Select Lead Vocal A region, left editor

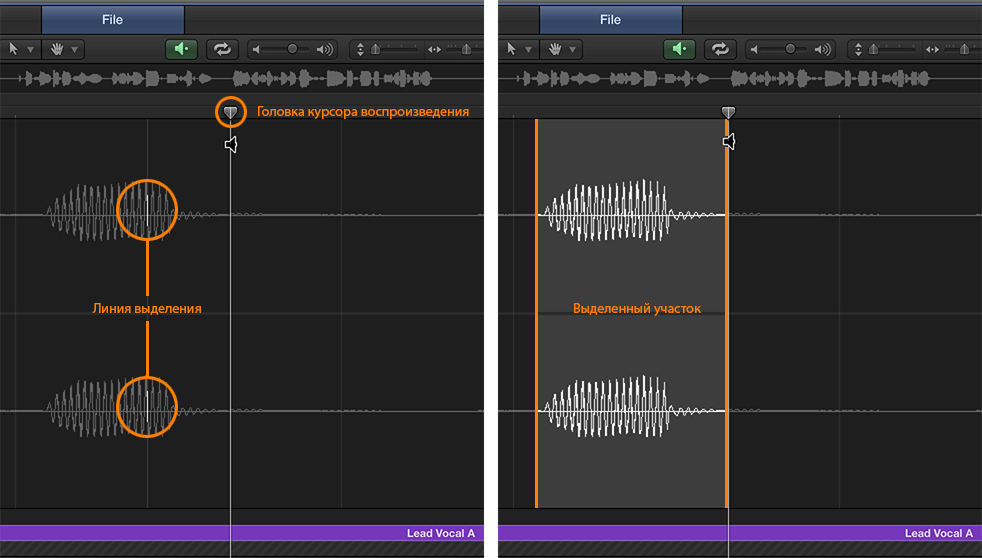click(242, 533)
